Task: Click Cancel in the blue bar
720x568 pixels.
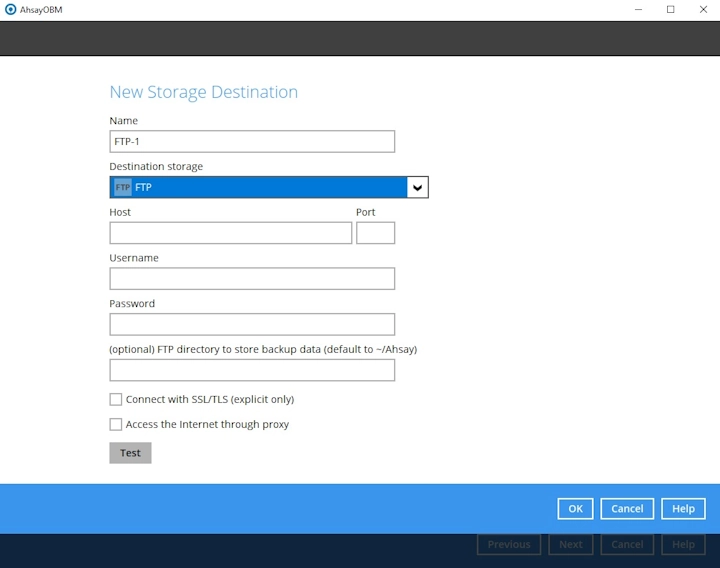Action: [x=627, y=509]
